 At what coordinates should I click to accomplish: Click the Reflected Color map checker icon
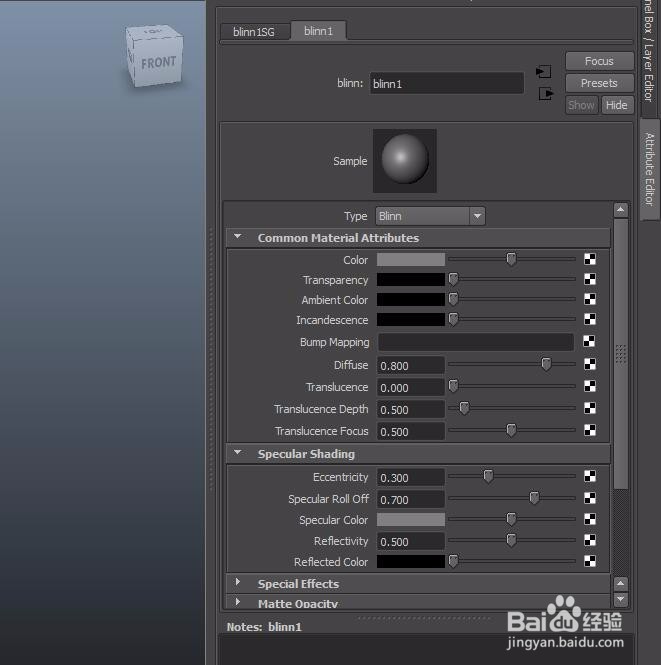590,561
